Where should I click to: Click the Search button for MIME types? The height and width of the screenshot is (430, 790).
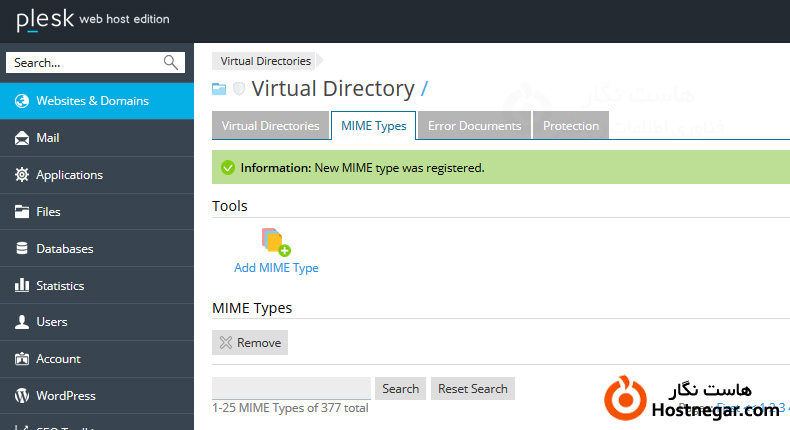400,389
